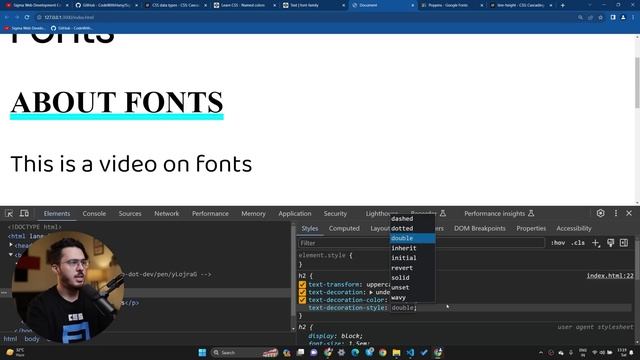Toggle the computed styles sidebar icon
The height and width of the screenshot is (360, 640).
point(624,243)
